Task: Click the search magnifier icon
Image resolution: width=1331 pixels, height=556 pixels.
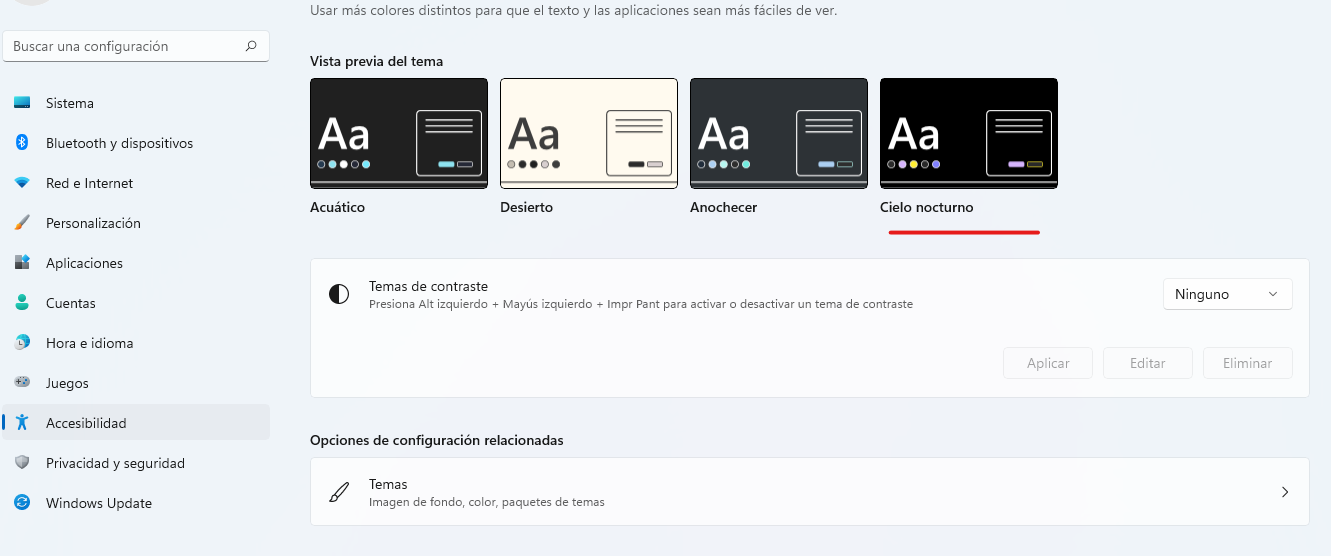Action: pyautogui.click(x=251, y=46)
